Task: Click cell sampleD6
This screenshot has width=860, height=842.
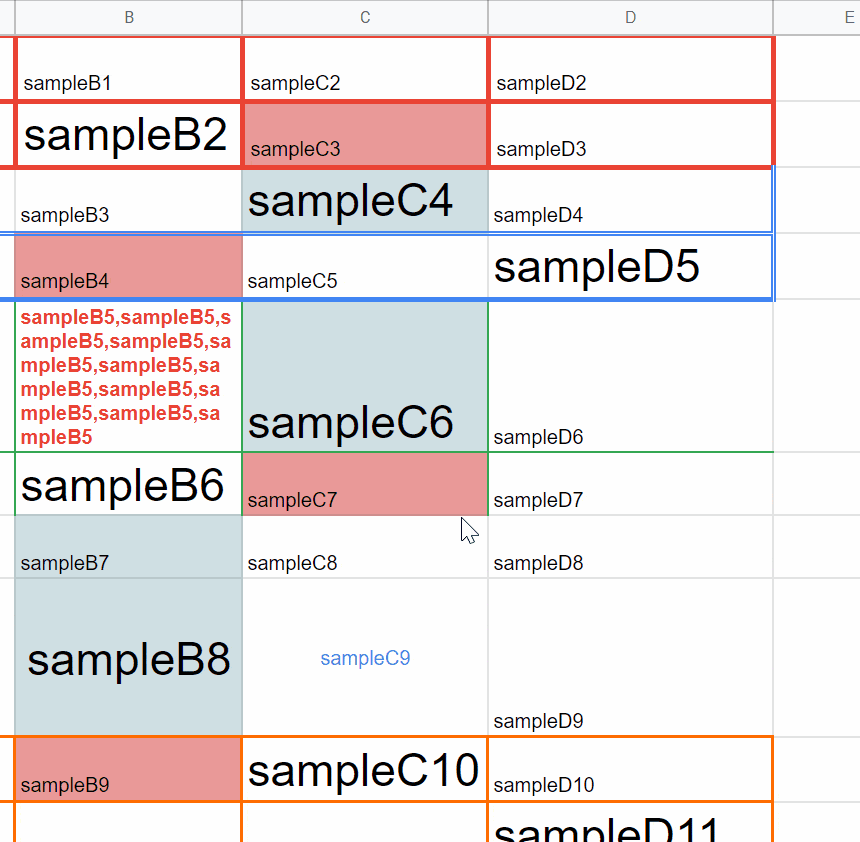Action: coord(630,376)
